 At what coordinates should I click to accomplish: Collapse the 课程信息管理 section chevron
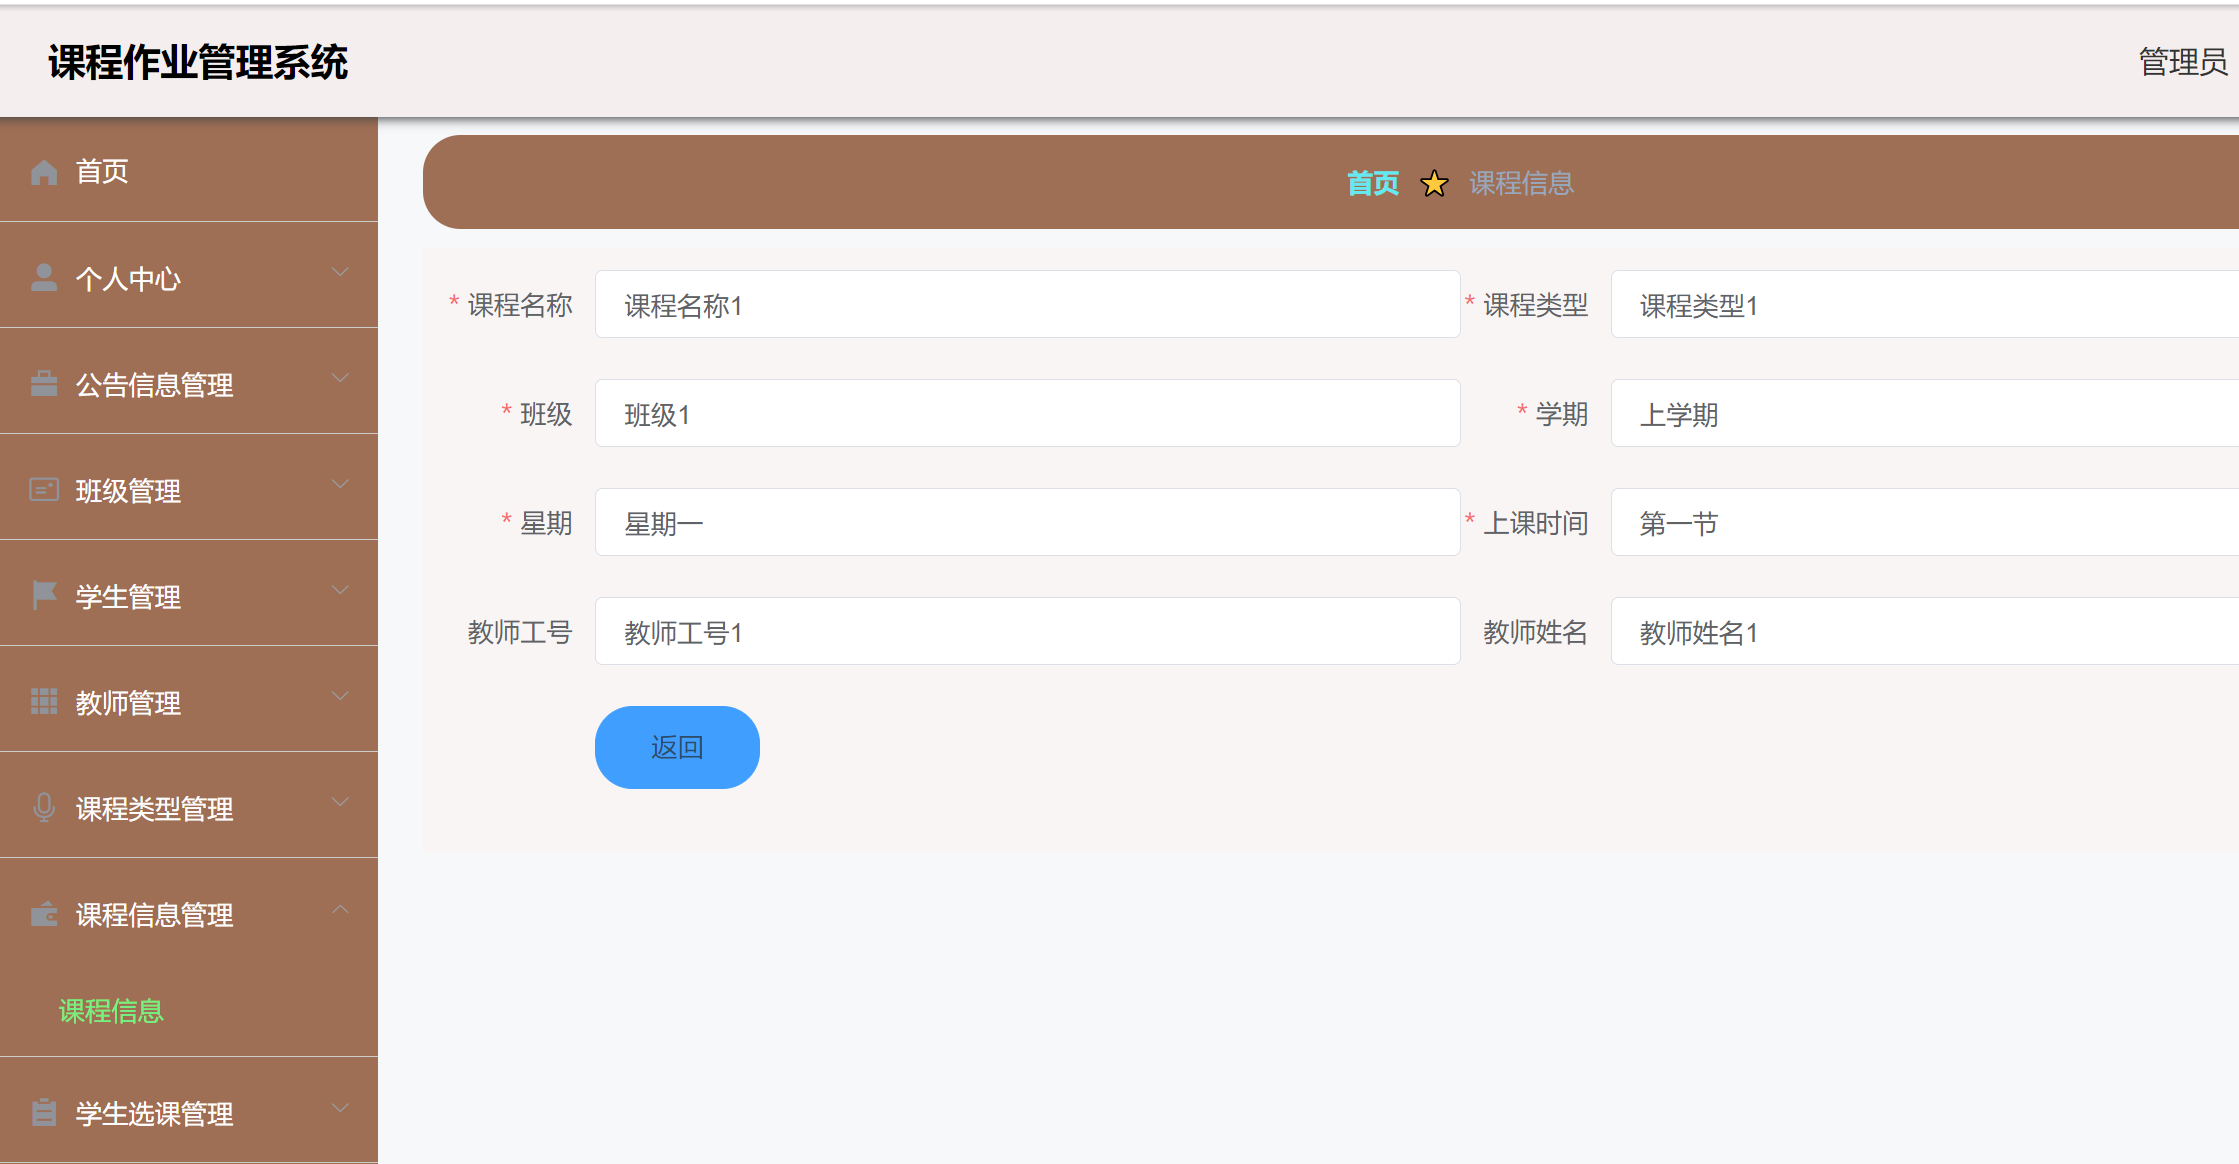tap(340, 908)
